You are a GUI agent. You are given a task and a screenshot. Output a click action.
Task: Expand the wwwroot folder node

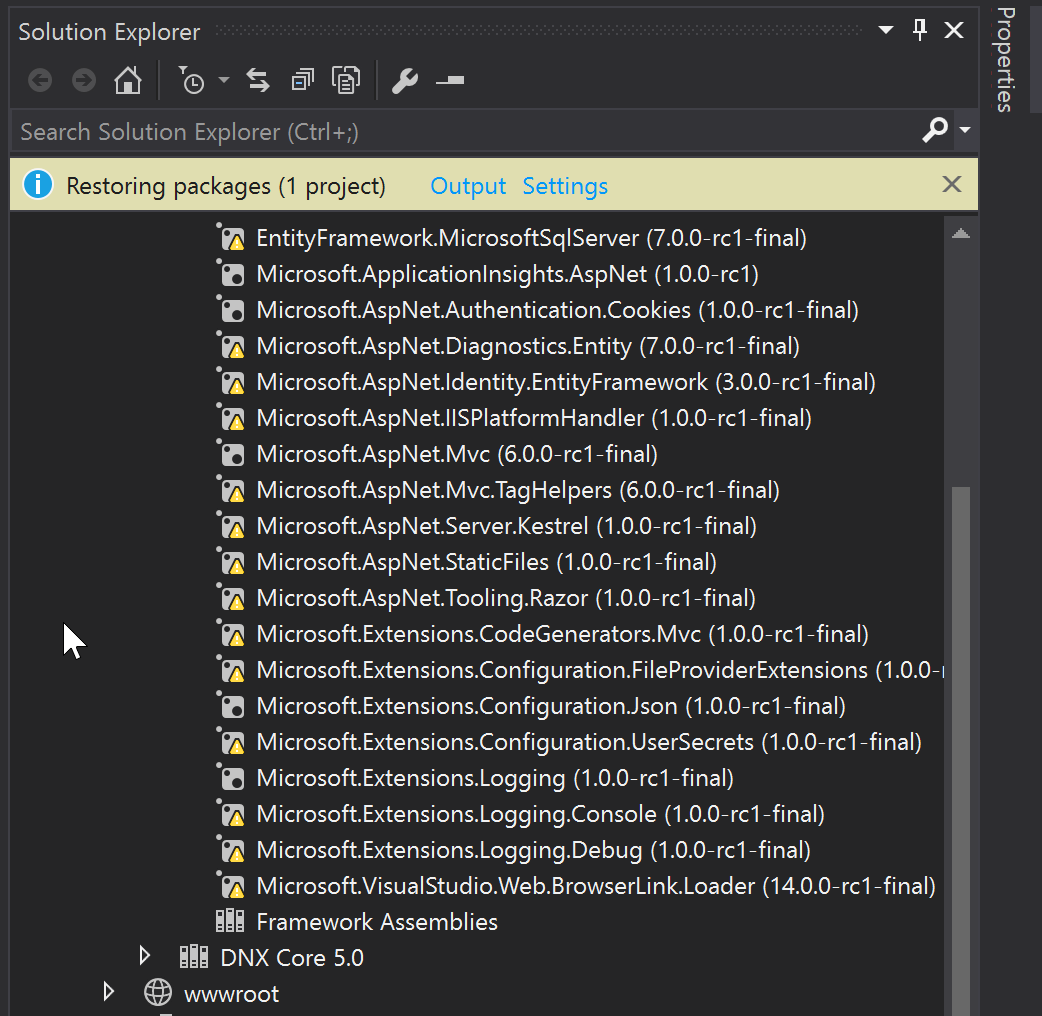pos(109,991)
